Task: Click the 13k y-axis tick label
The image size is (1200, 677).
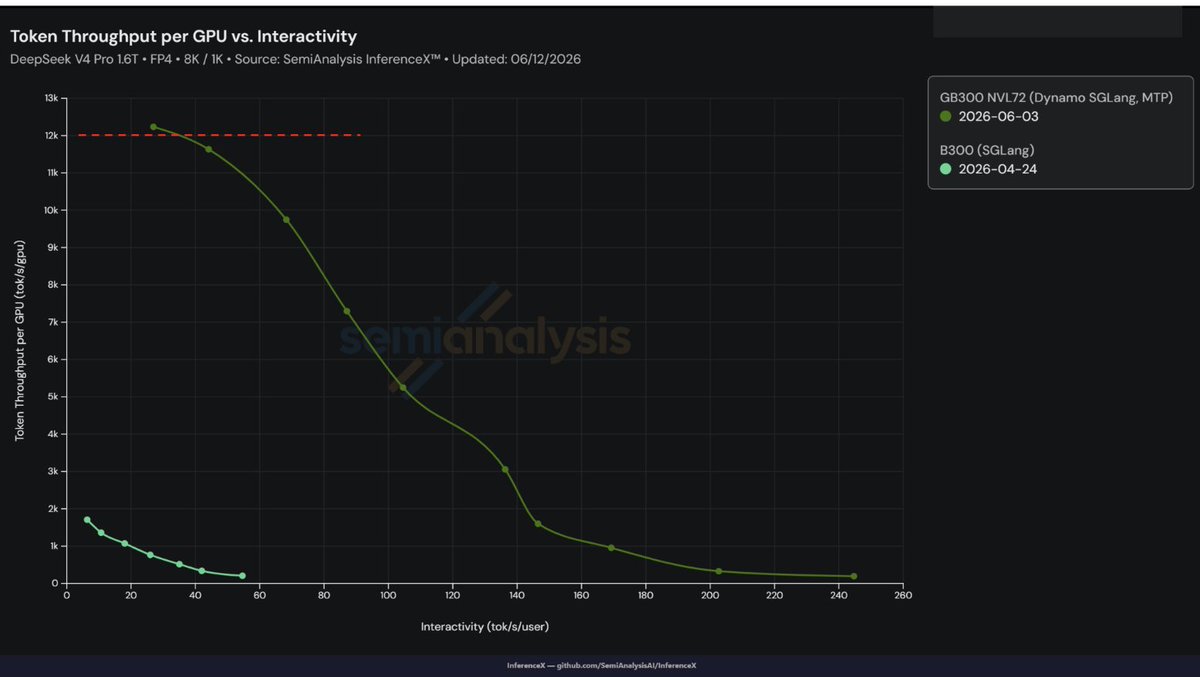Action: [x=53, y=98]
